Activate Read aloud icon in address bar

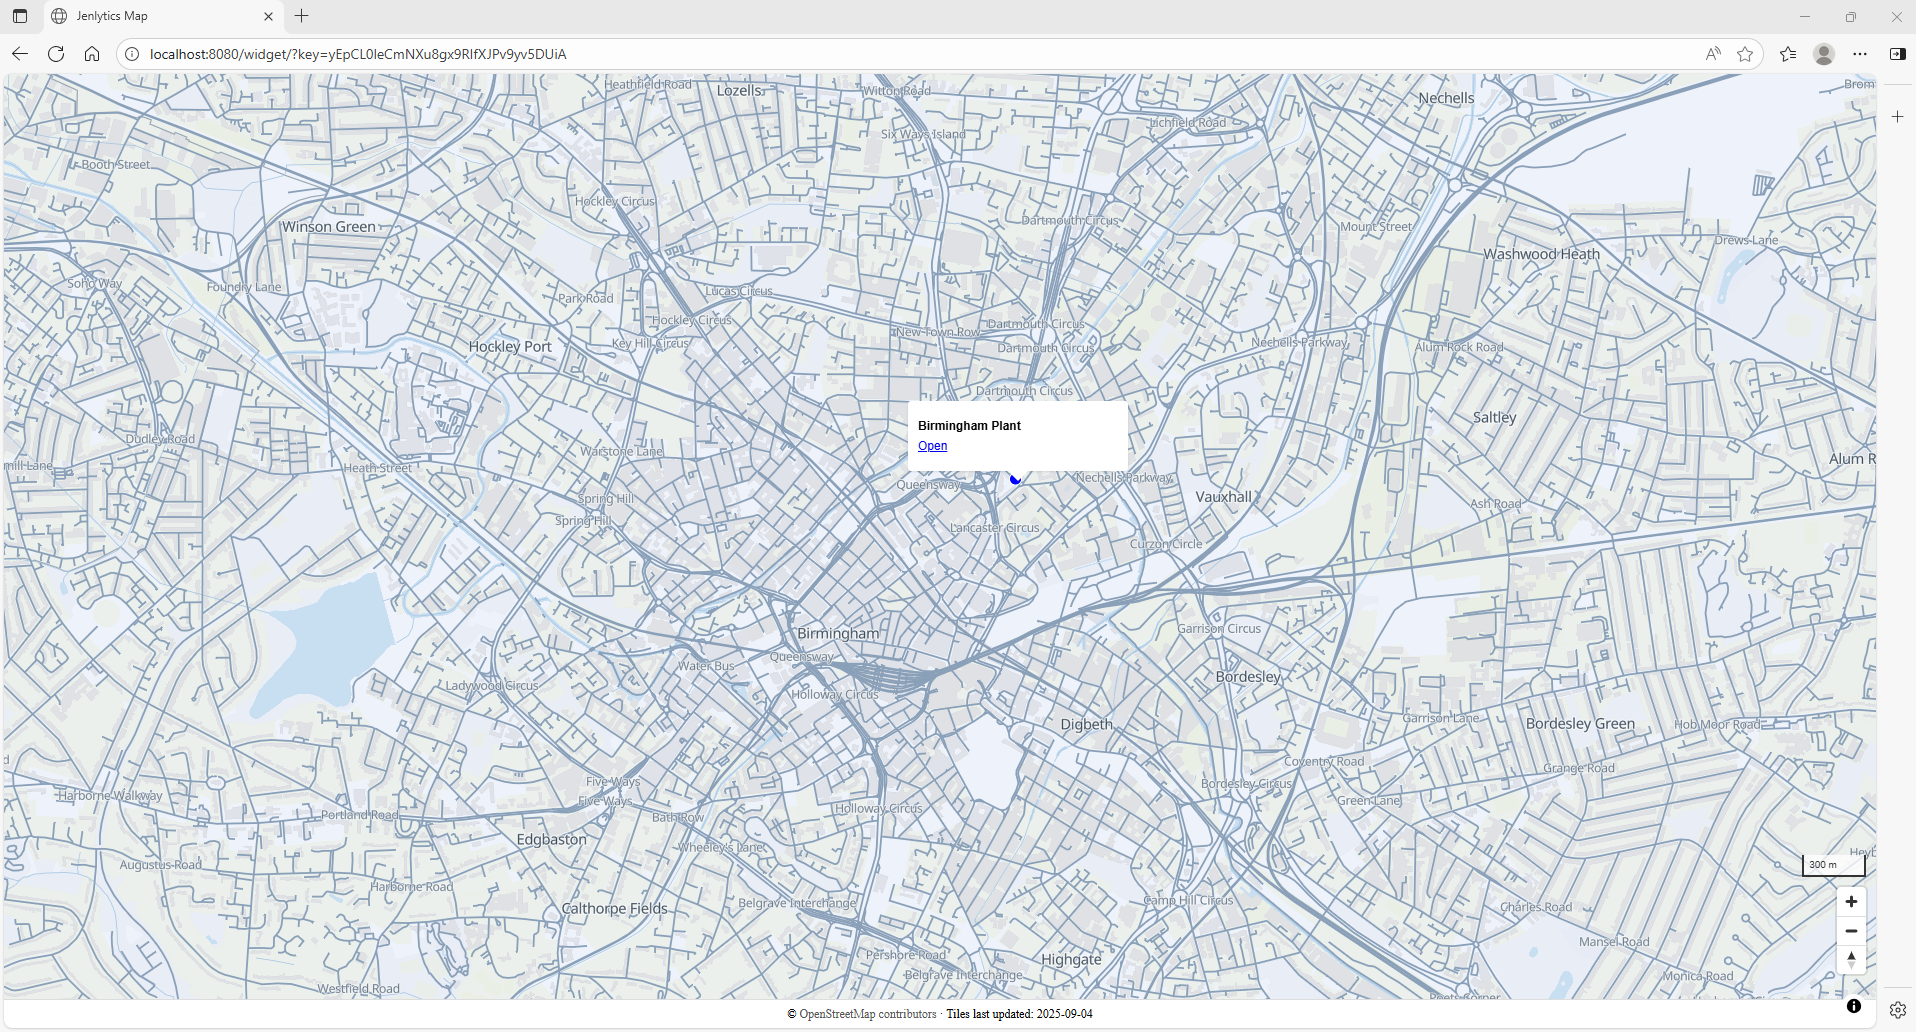tap(1713, 54)
